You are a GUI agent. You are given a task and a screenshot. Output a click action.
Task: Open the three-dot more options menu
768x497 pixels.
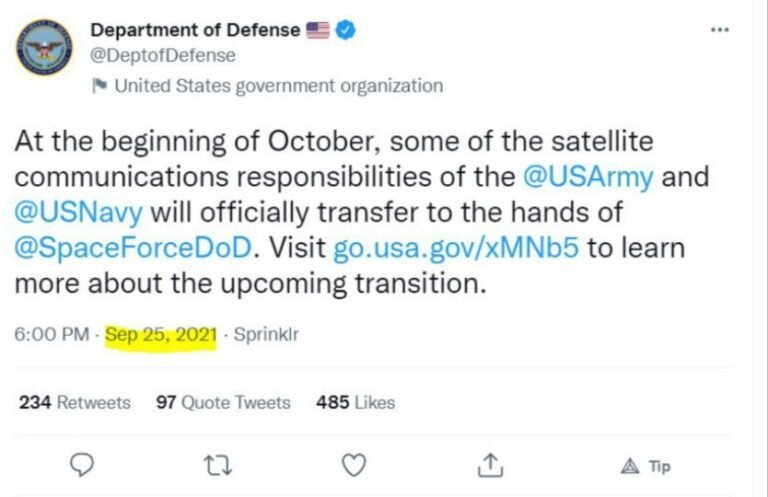[719, 30]
